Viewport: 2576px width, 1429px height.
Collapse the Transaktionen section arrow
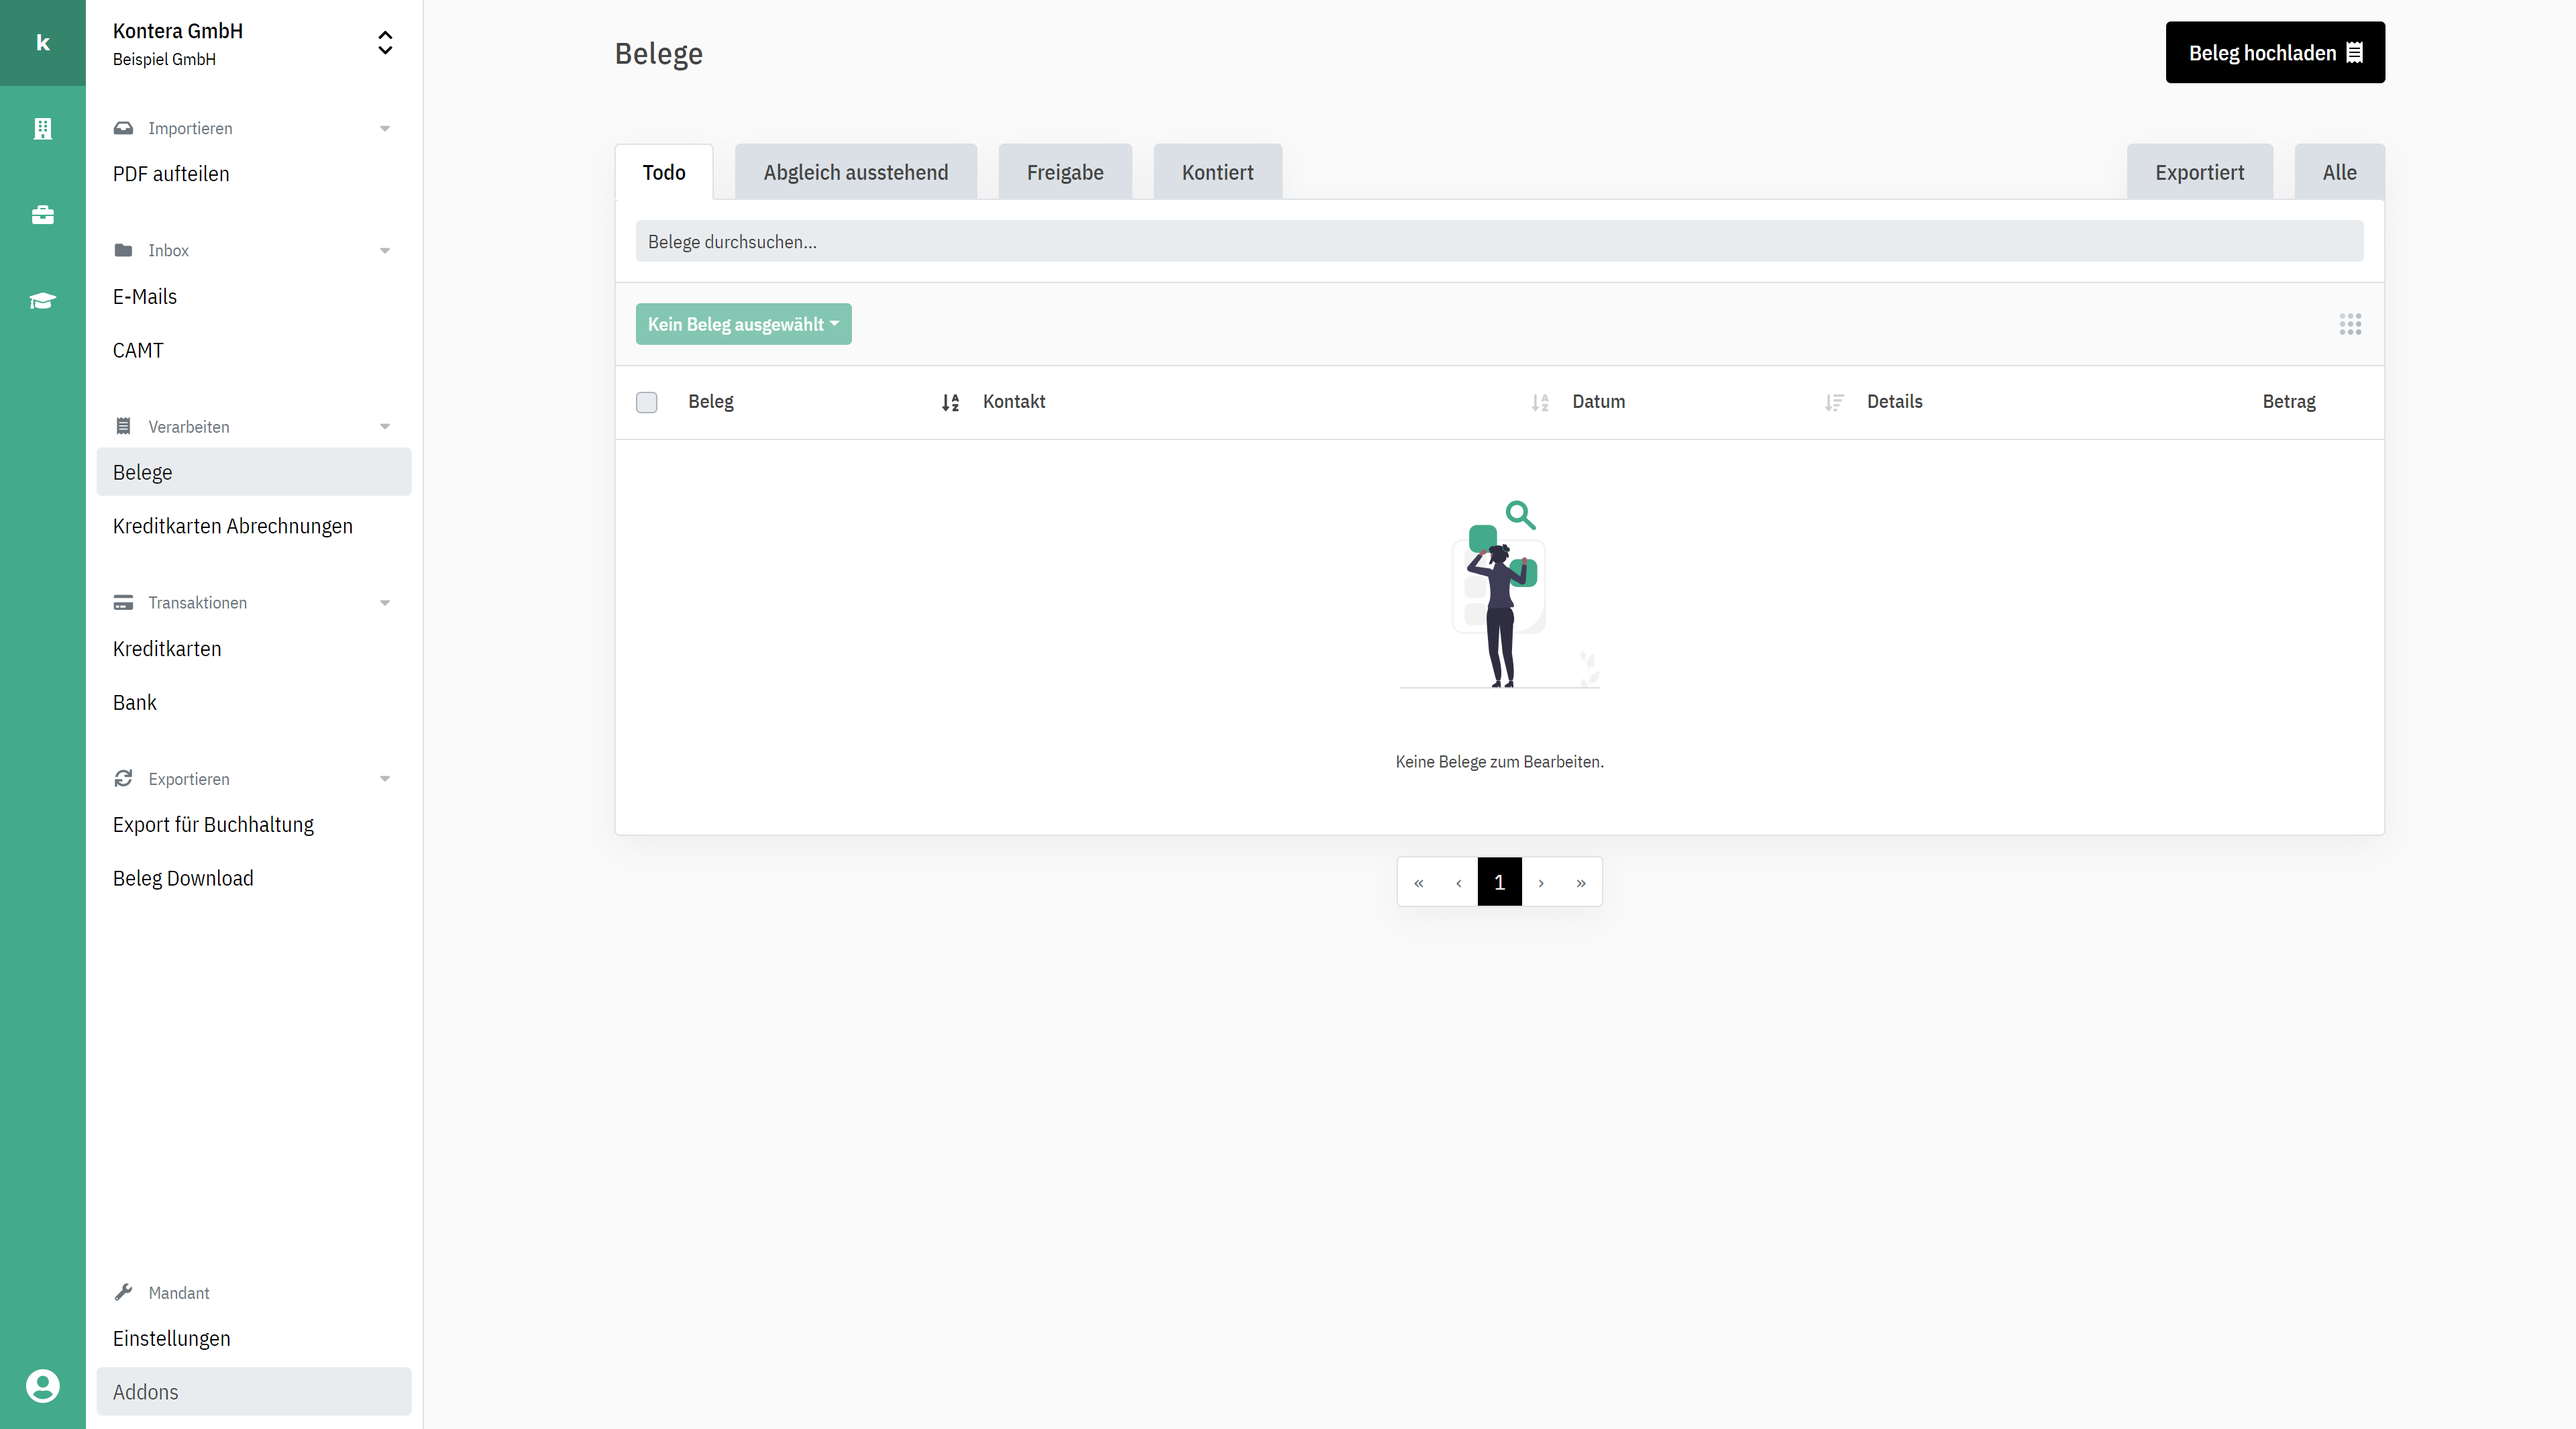385,603
